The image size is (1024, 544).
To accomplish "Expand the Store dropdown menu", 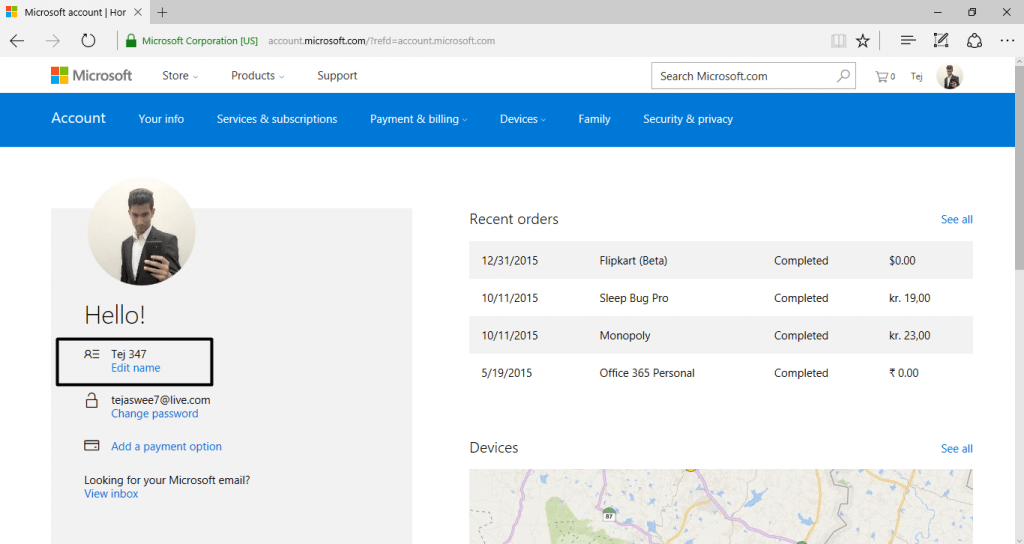I will click(180, 76).
